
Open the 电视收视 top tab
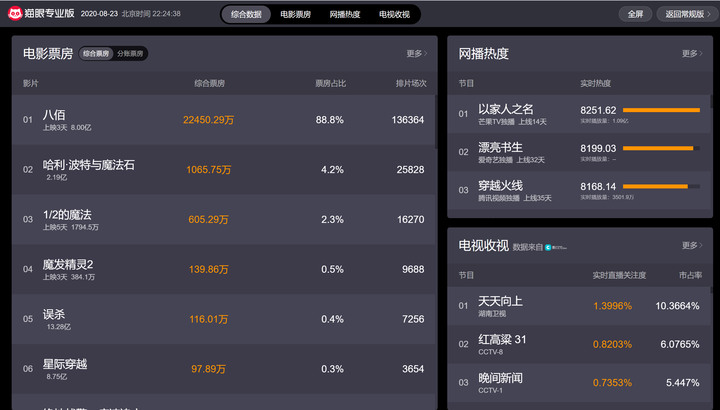(x=394, y=14)
